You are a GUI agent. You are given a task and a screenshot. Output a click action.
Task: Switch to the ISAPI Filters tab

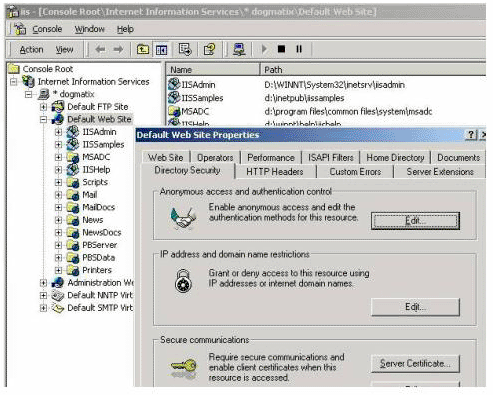tap(331, 157)
